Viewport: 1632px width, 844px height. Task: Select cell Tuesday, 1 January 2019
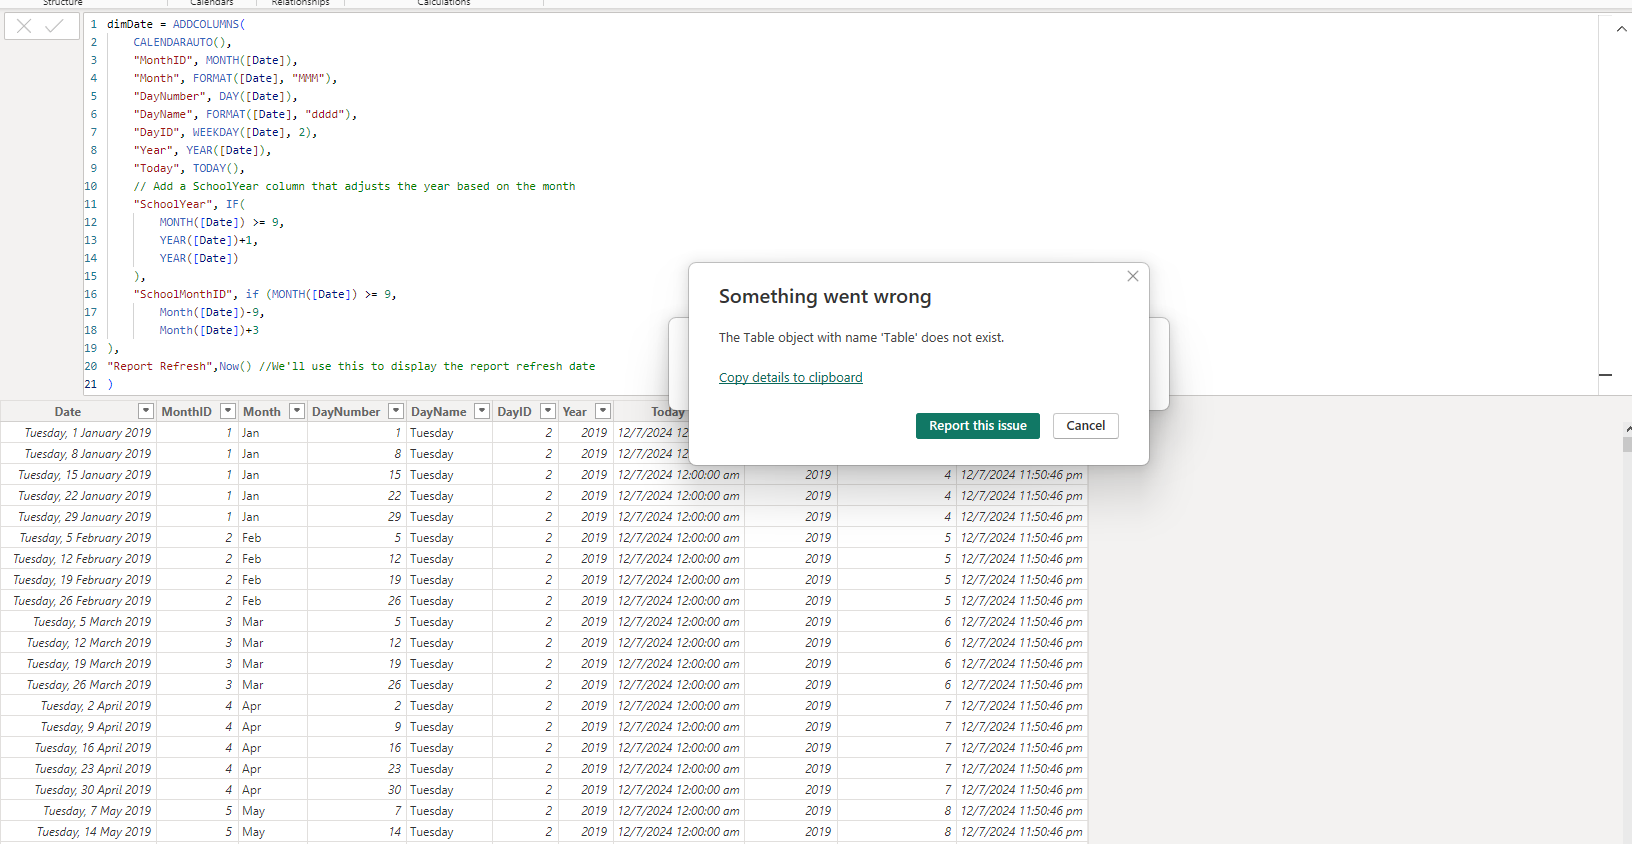coord(78,433)
